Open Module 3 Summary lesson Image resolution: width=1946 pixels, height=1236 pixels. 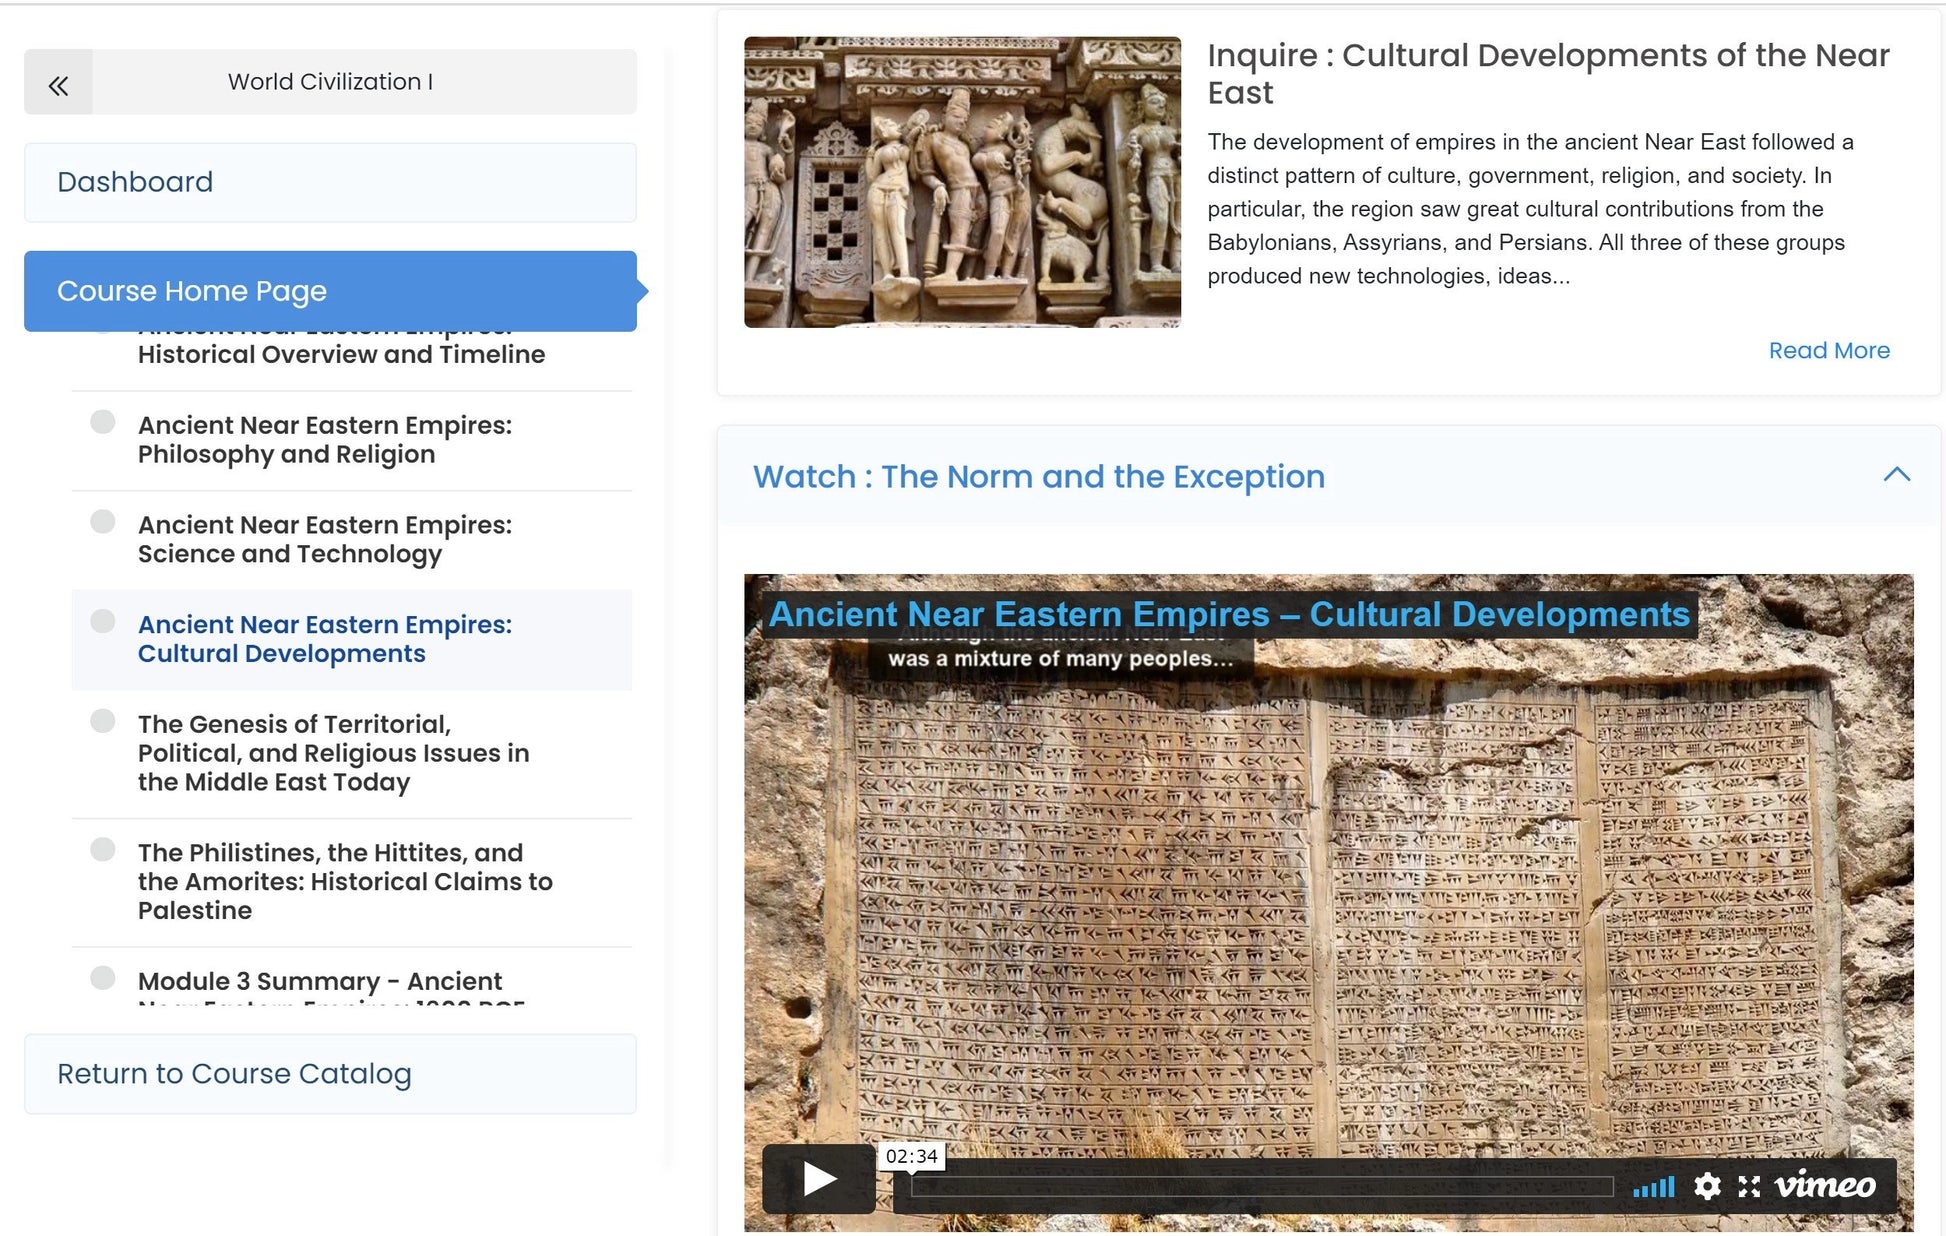pos(320,981)
